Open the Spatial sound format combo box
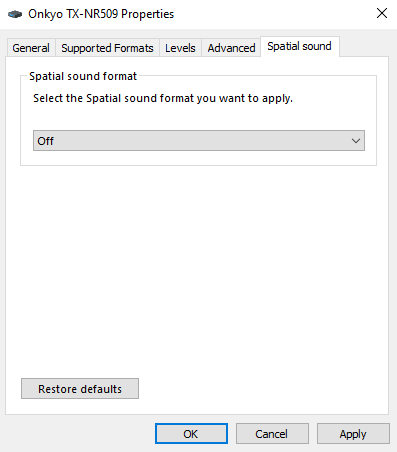This screenshot has width=397, height=452. click(x=199, y=141)
